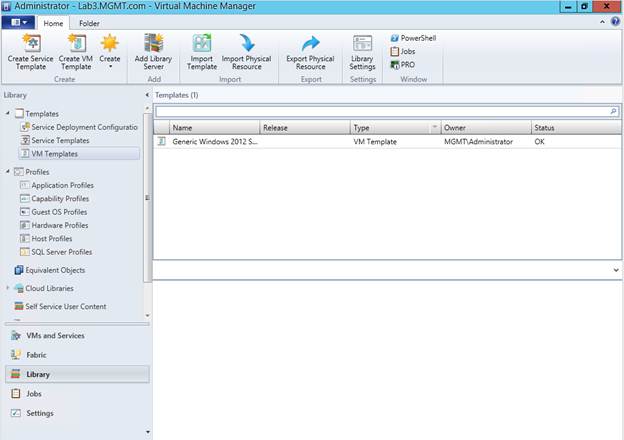Sort by Name column header
This screenshot has height=440, width=624.
(214, 128)
